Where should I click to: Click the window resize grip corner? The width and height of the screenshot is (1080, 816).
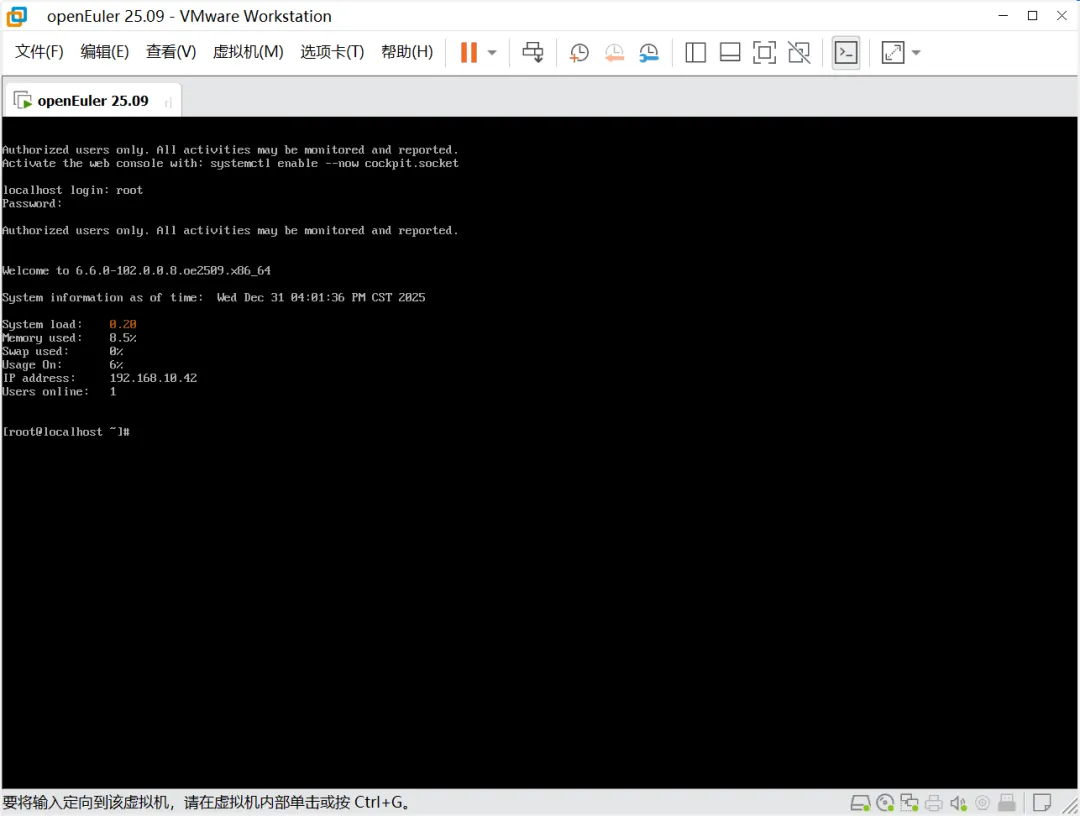pyautogui.click(x=1070, y=806)
